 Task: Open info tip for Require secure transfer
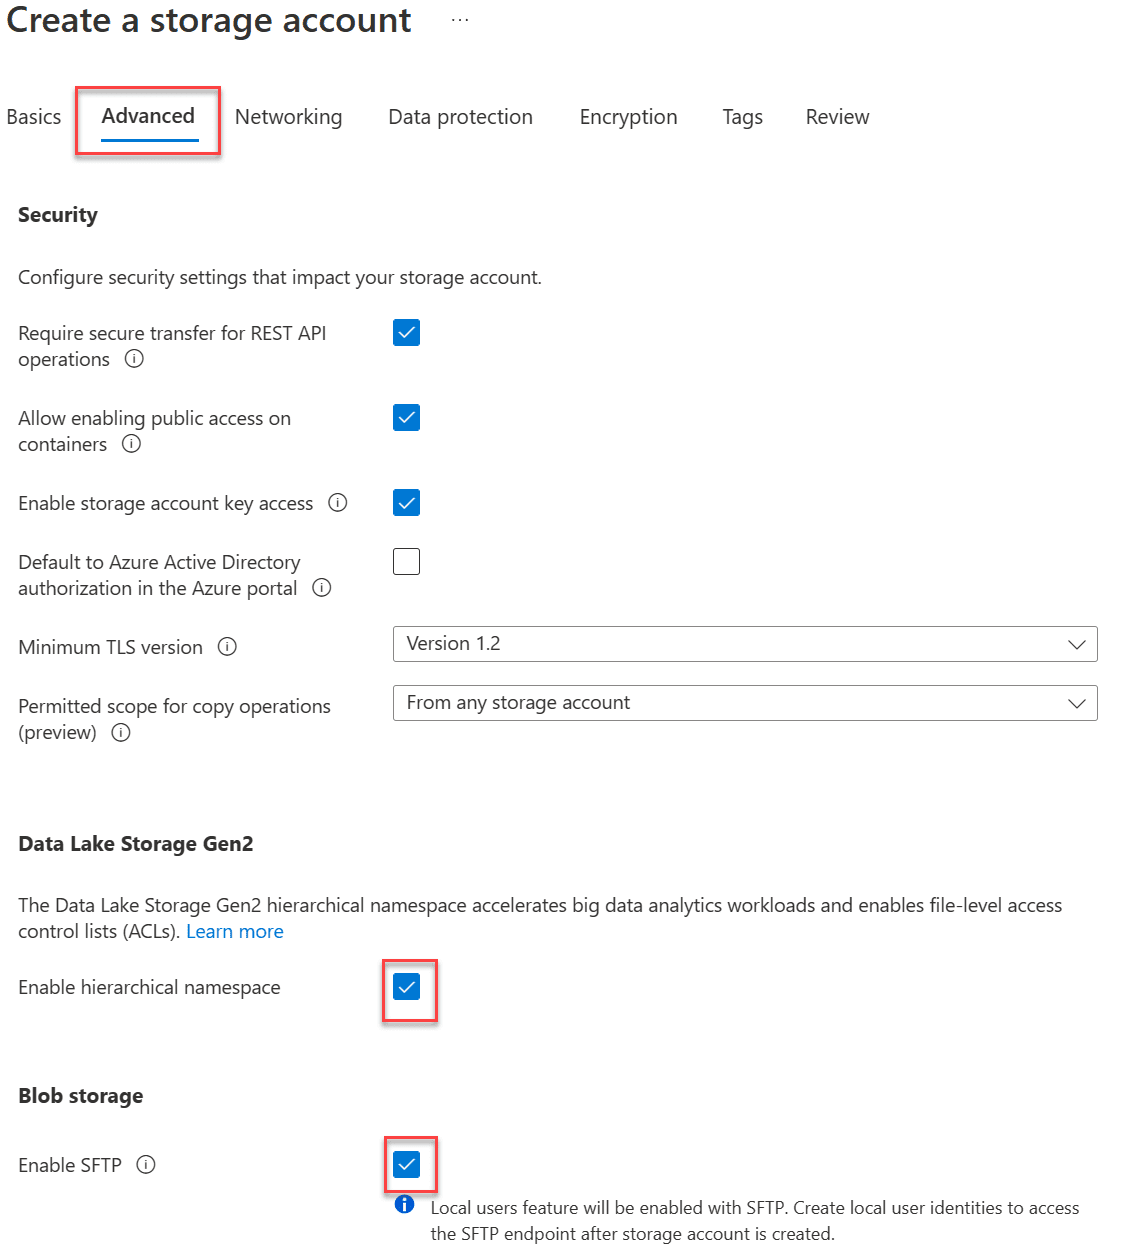pos(134,359)
